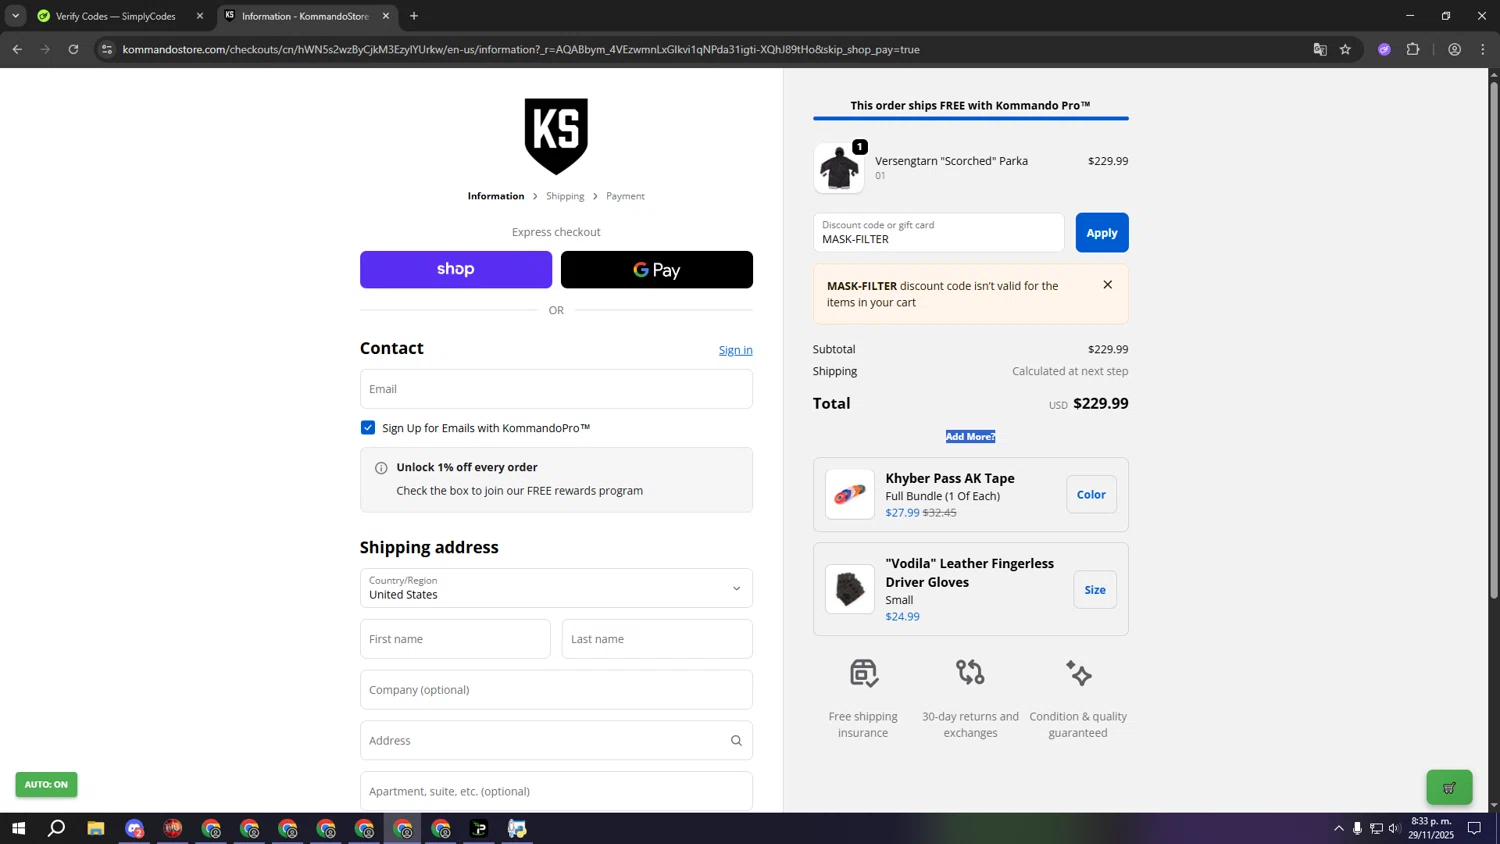This screenshot has width=1500, height=844.
Task: Pay with the Shop Pay express button
Action: (x=456, y=270)
